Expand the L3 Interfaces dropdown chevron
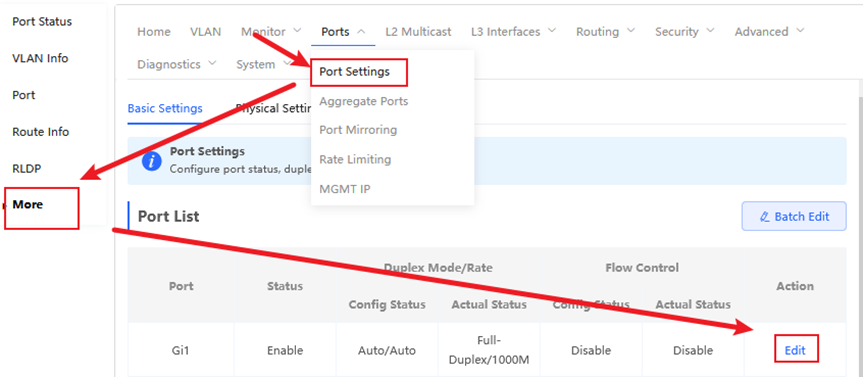Screen dimensions: 863x377 point(551,31)
